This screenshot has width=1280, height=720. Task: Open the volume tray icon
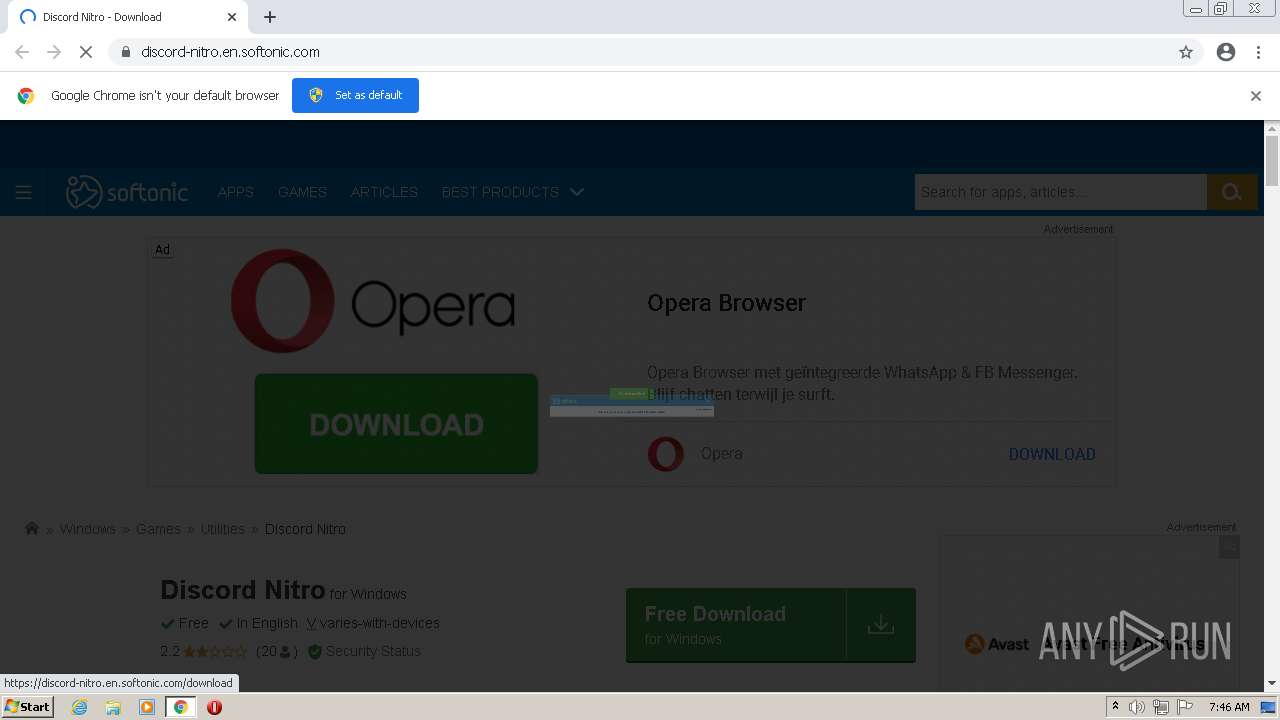point(1137,707)
